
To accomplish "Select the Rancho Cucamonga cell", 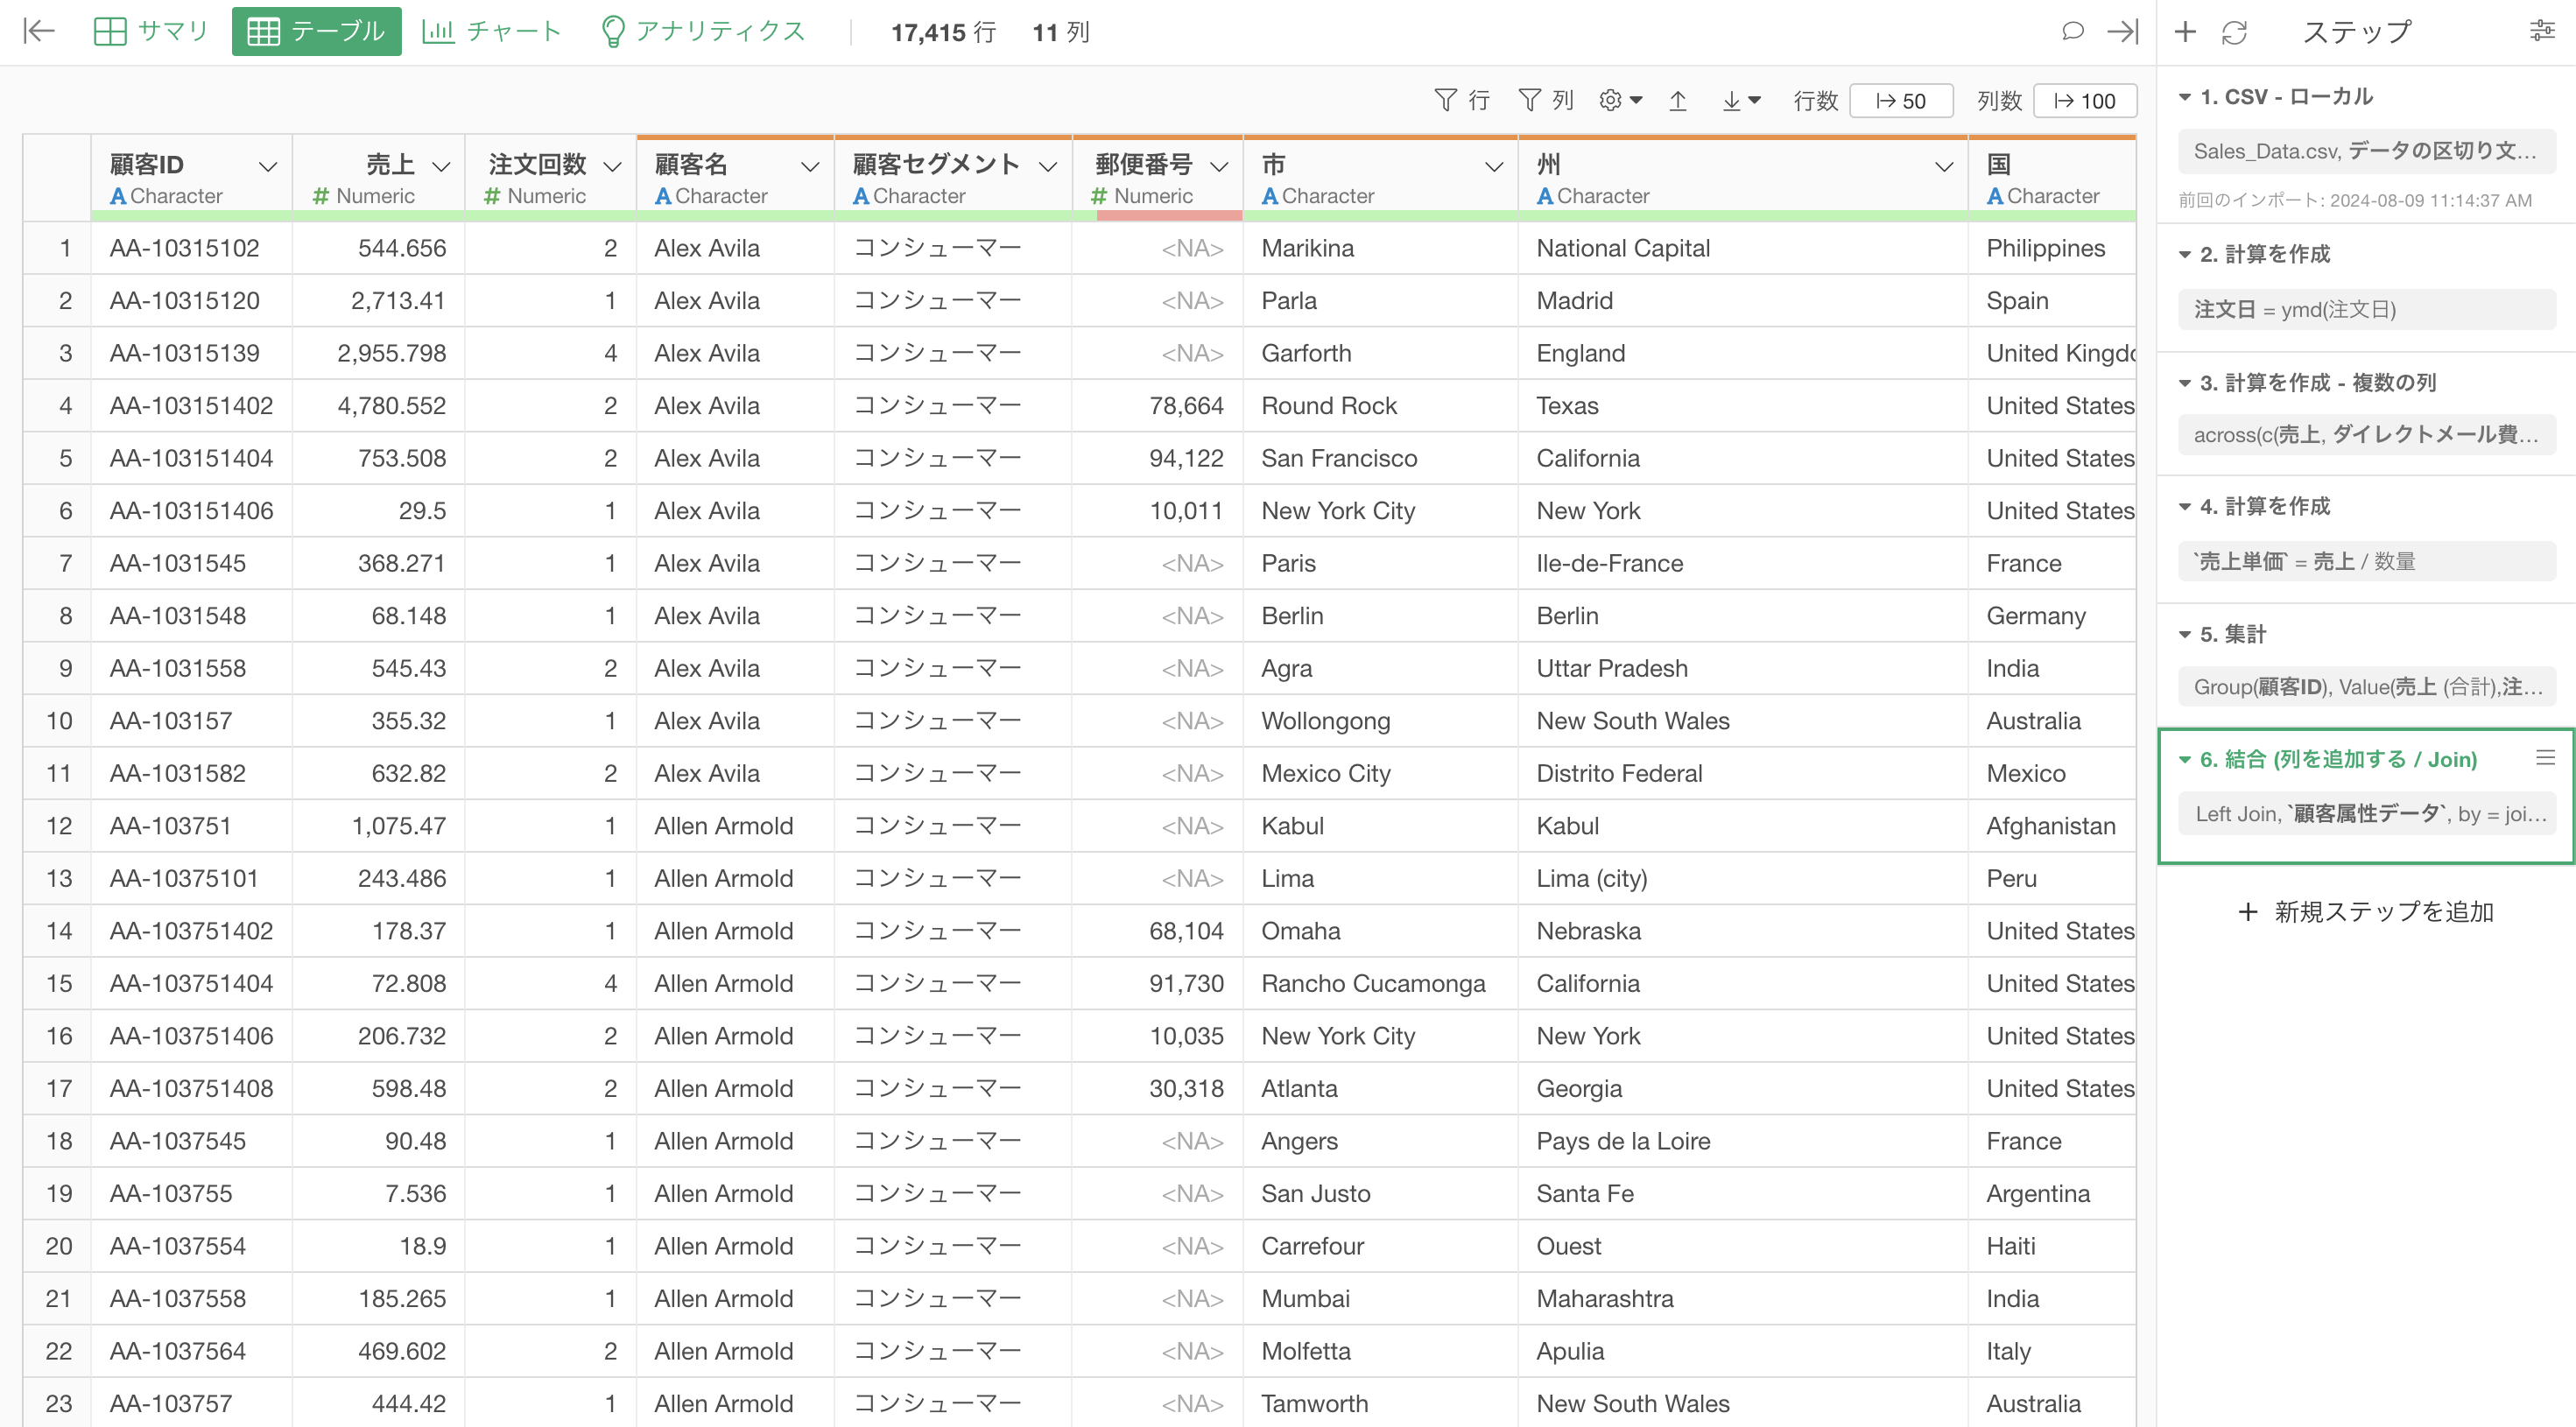I will tap(1380, 983).
